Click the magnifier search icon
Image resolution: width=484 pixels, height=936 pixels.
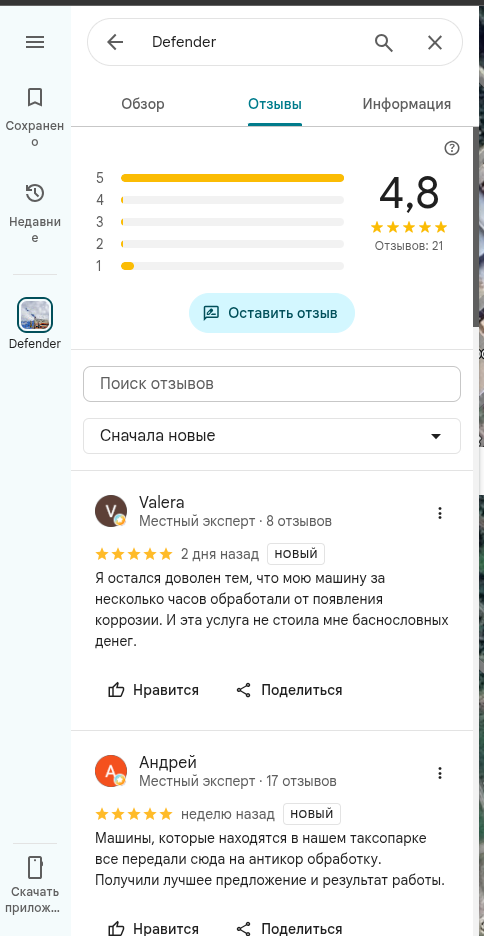(x=384, y=42)
